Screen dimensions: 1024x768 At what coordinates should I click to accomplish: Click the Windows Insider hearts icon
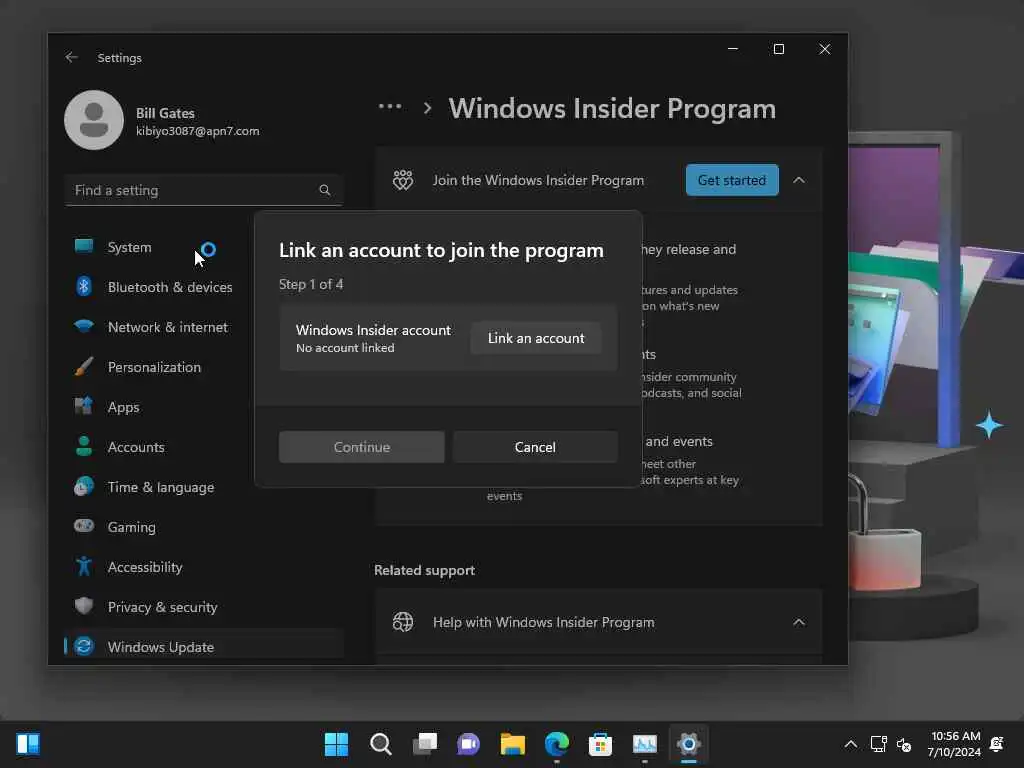click(x=403, y=180)
